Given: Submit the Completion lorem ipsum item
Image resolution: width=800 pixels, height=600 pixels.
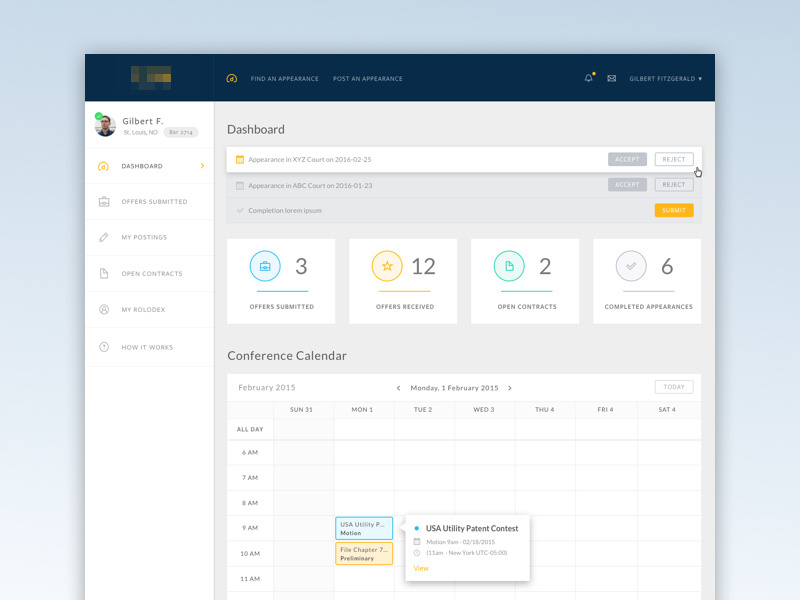Looking at the screenshot, I should pyautogui.click(x=674, y=210).
